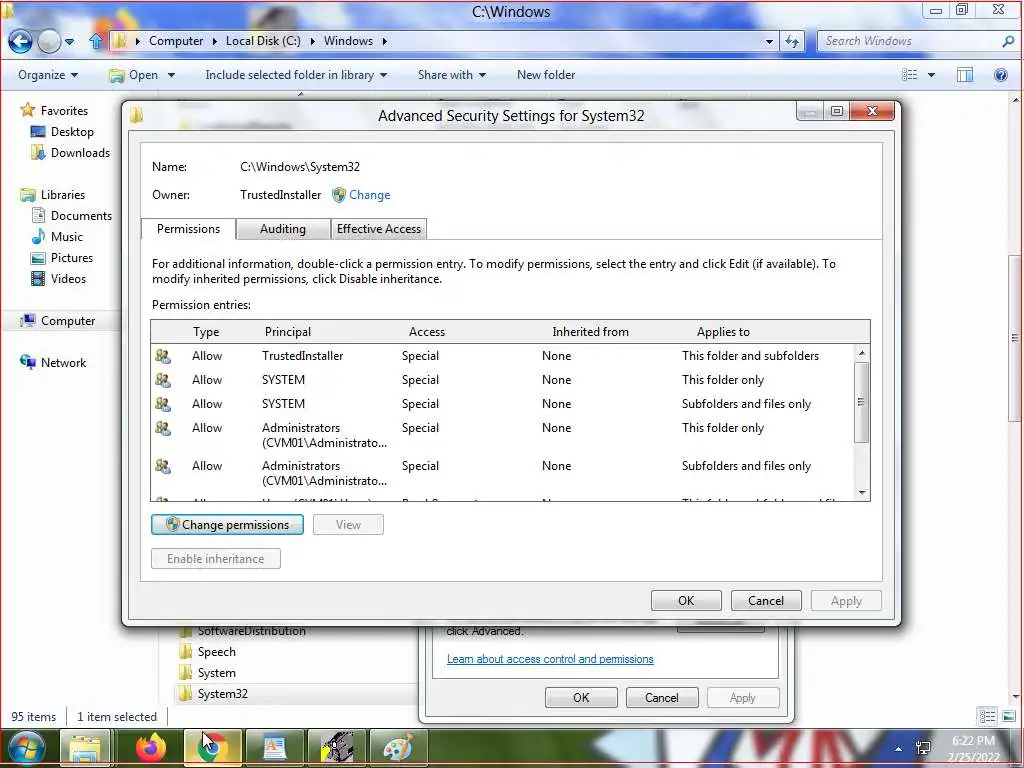
Task: Click OK in the background Properties dialog
Action: [581, 697]
